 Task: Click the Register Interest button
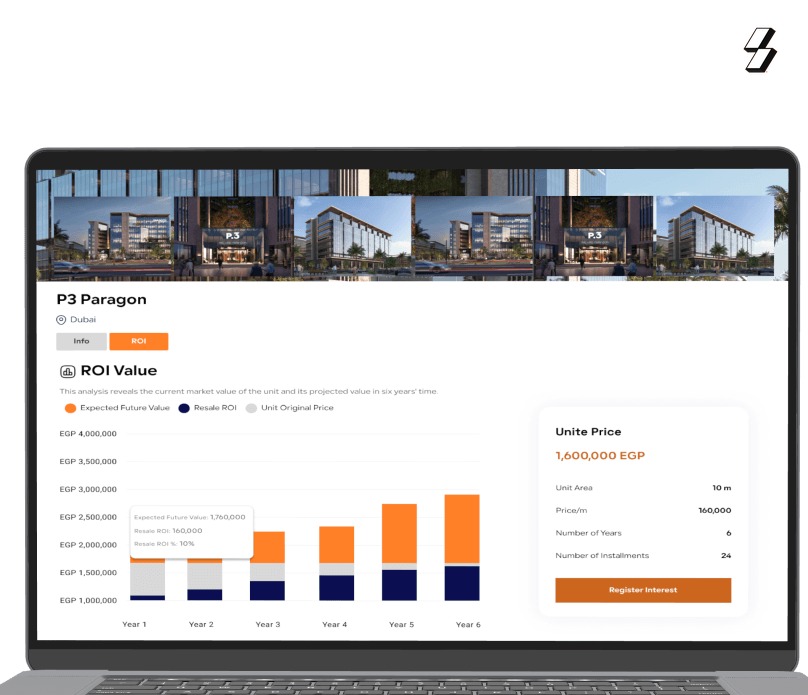(x=643, y=590)
